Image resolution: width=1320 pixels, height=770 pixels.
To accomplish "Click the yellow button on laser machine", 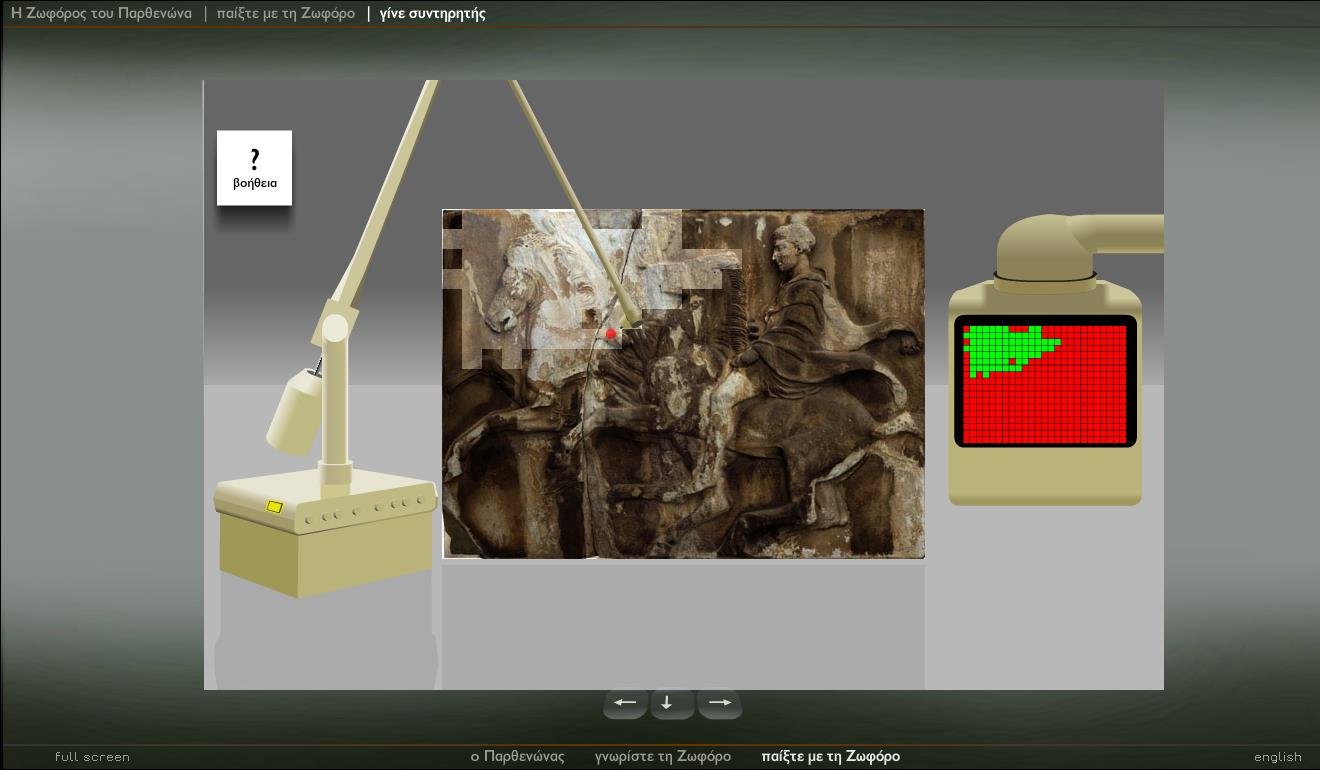I will (274, 507).
